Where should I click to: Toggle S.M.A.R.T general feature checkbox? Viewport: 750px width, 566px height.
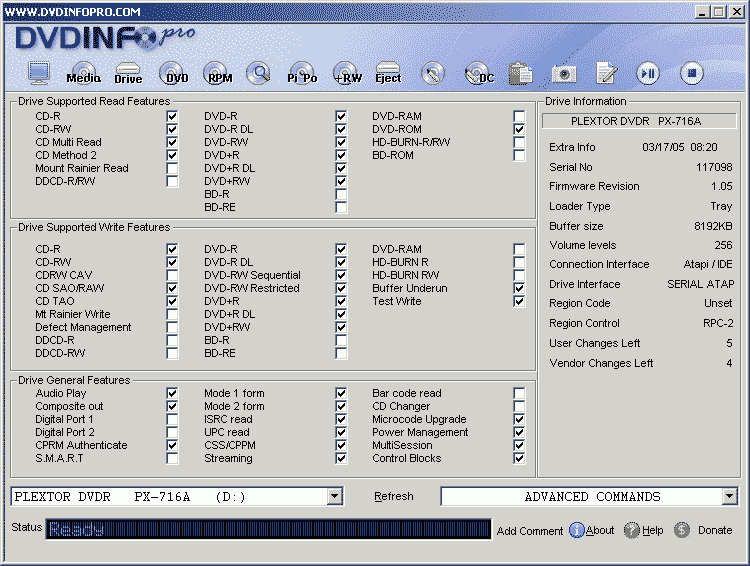pyautogui.click(x=172, y=458)
